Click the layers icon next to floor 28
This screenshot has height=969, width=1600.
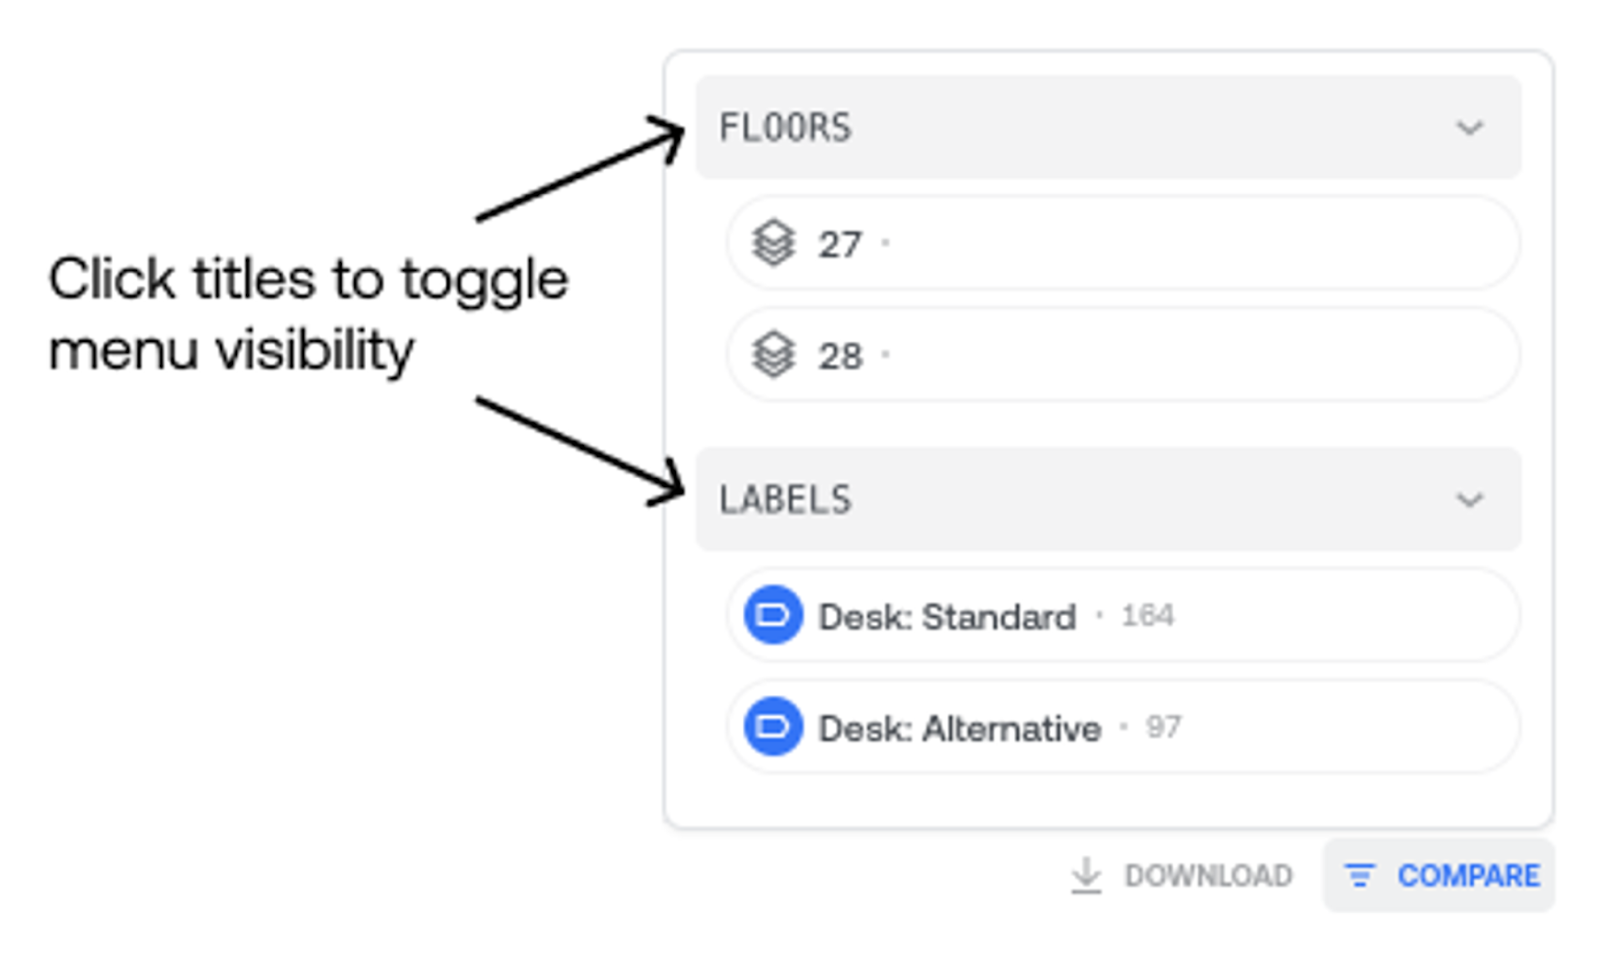(773, 355)
